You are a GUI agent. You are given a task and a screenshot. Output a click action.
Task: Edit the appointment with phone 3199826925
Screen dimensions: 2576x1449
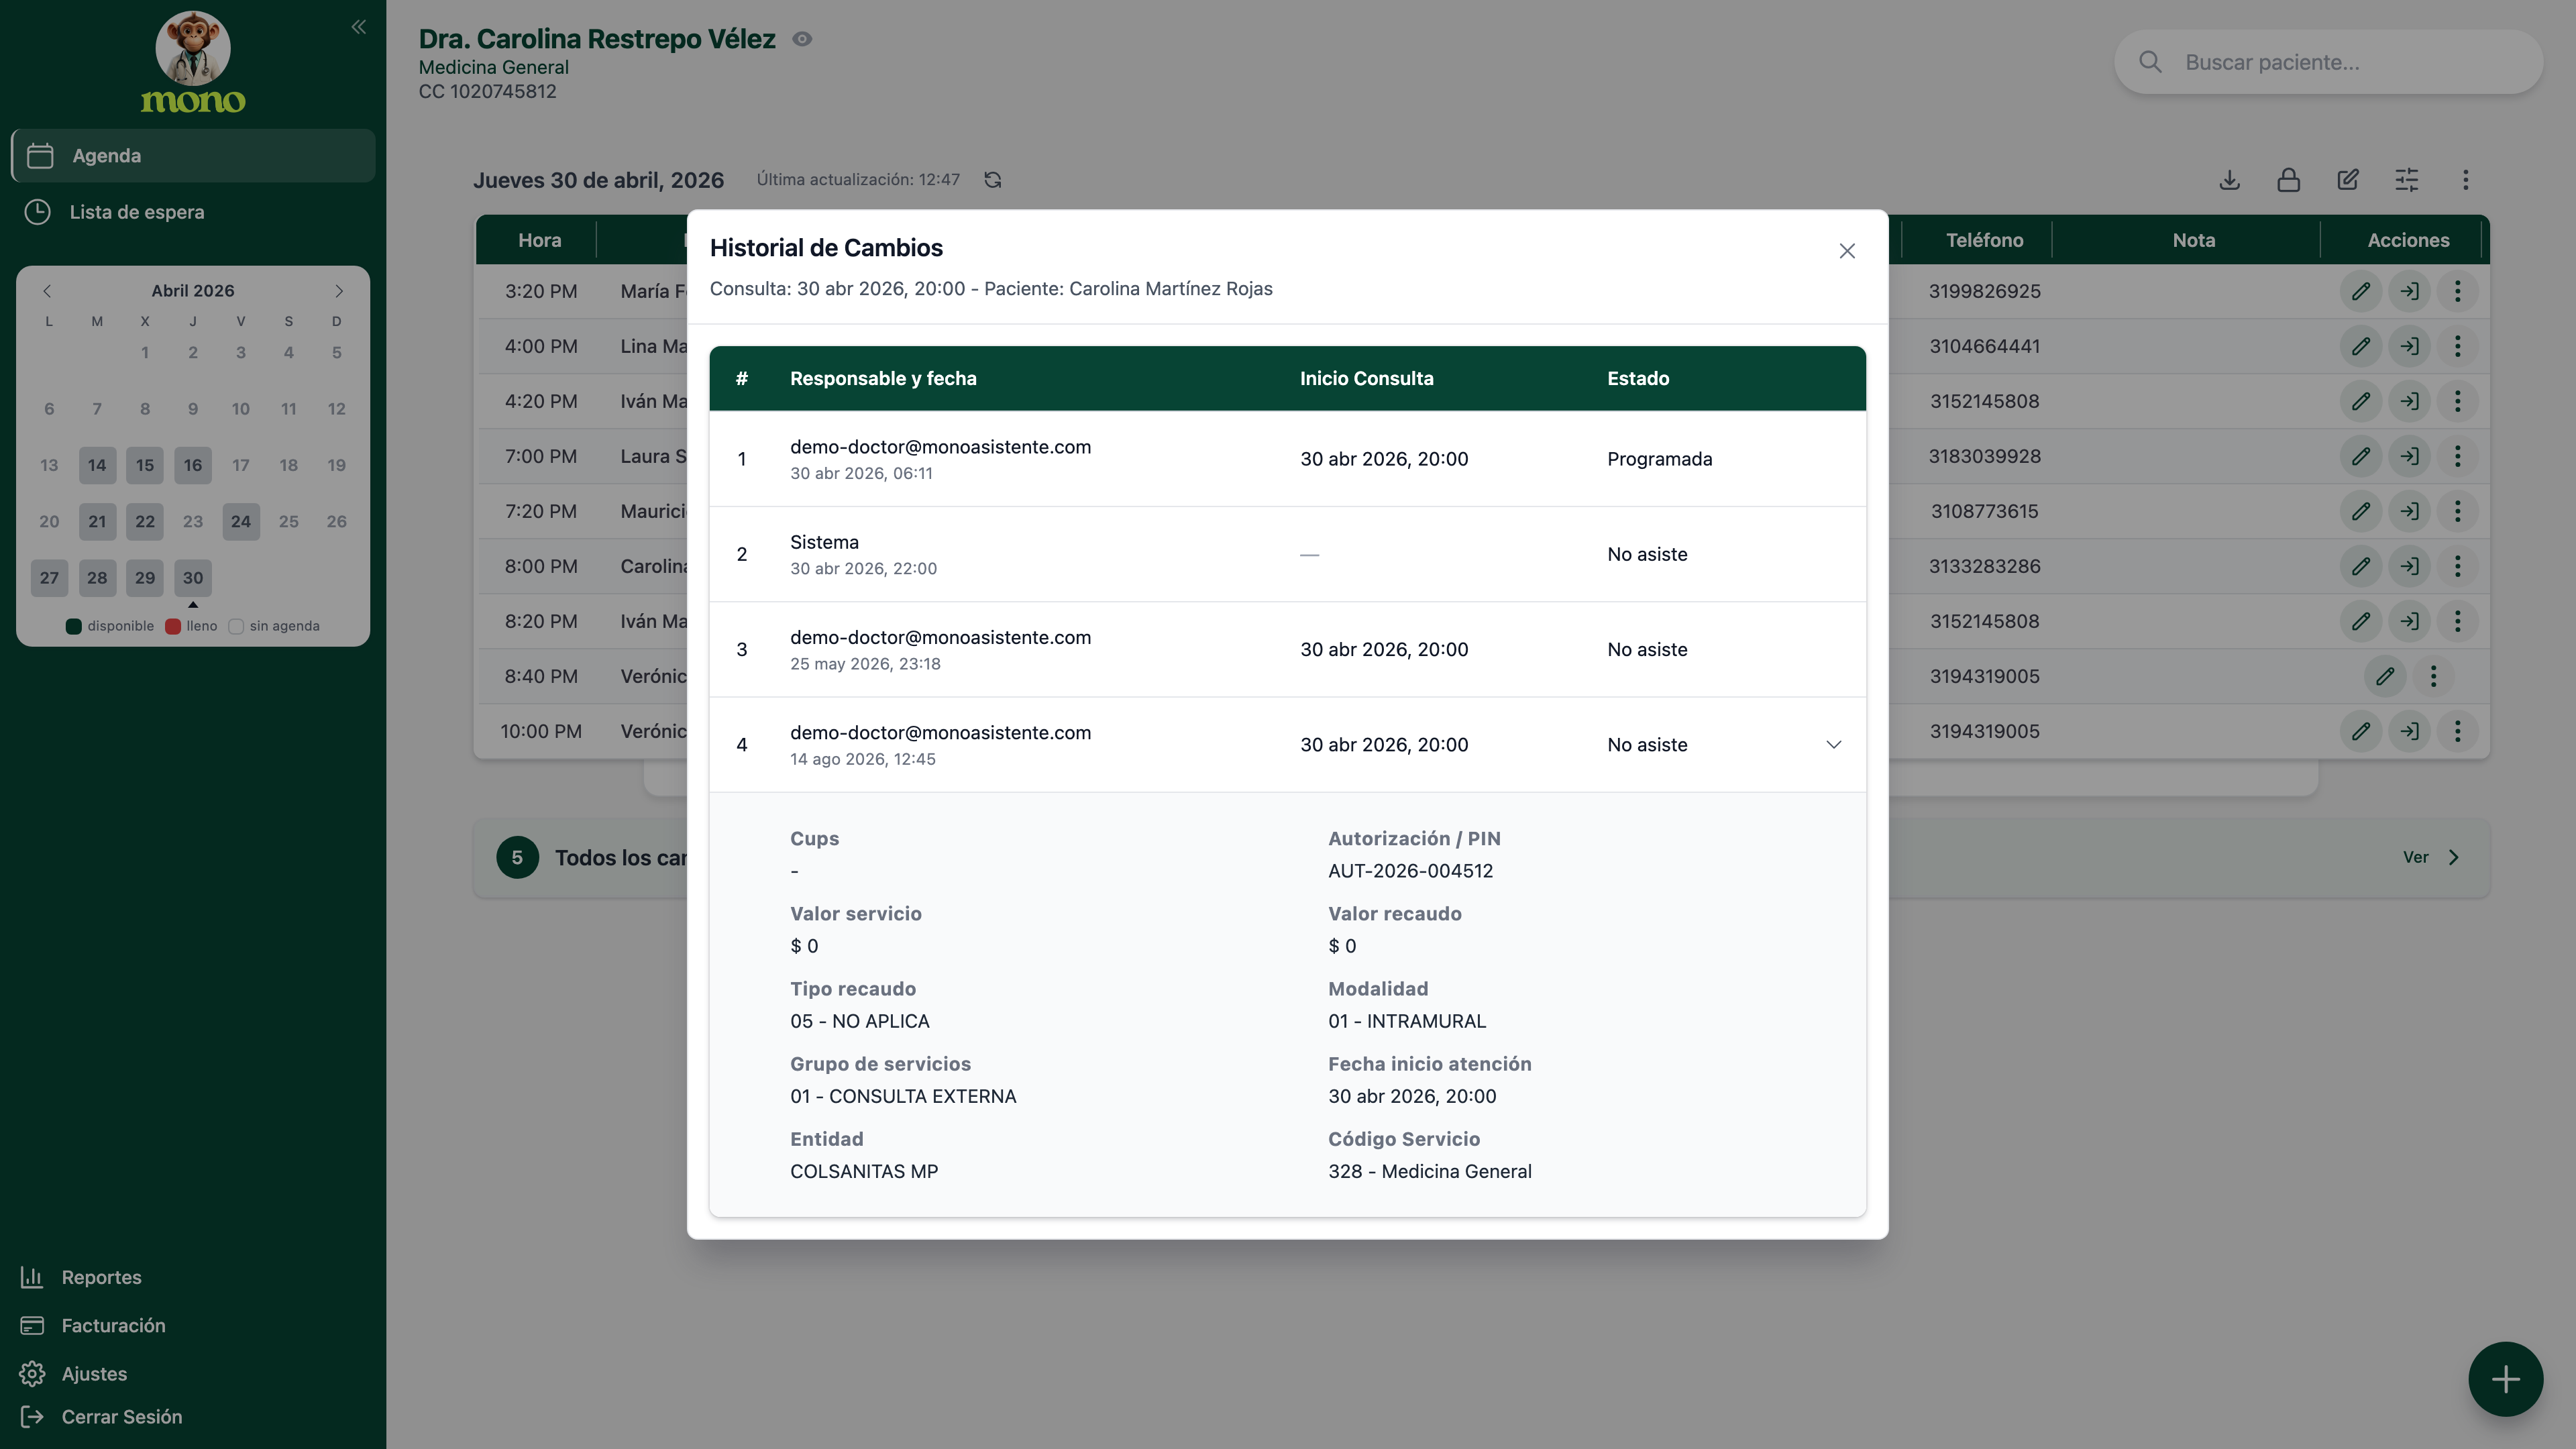coord(2360,291)
